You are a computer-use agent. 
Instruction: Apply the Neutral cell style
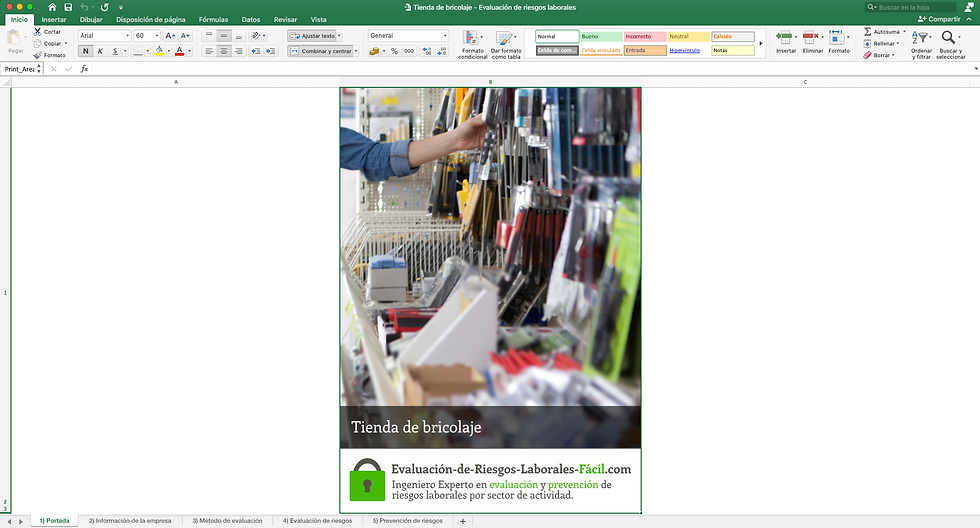tap(688, 36)
